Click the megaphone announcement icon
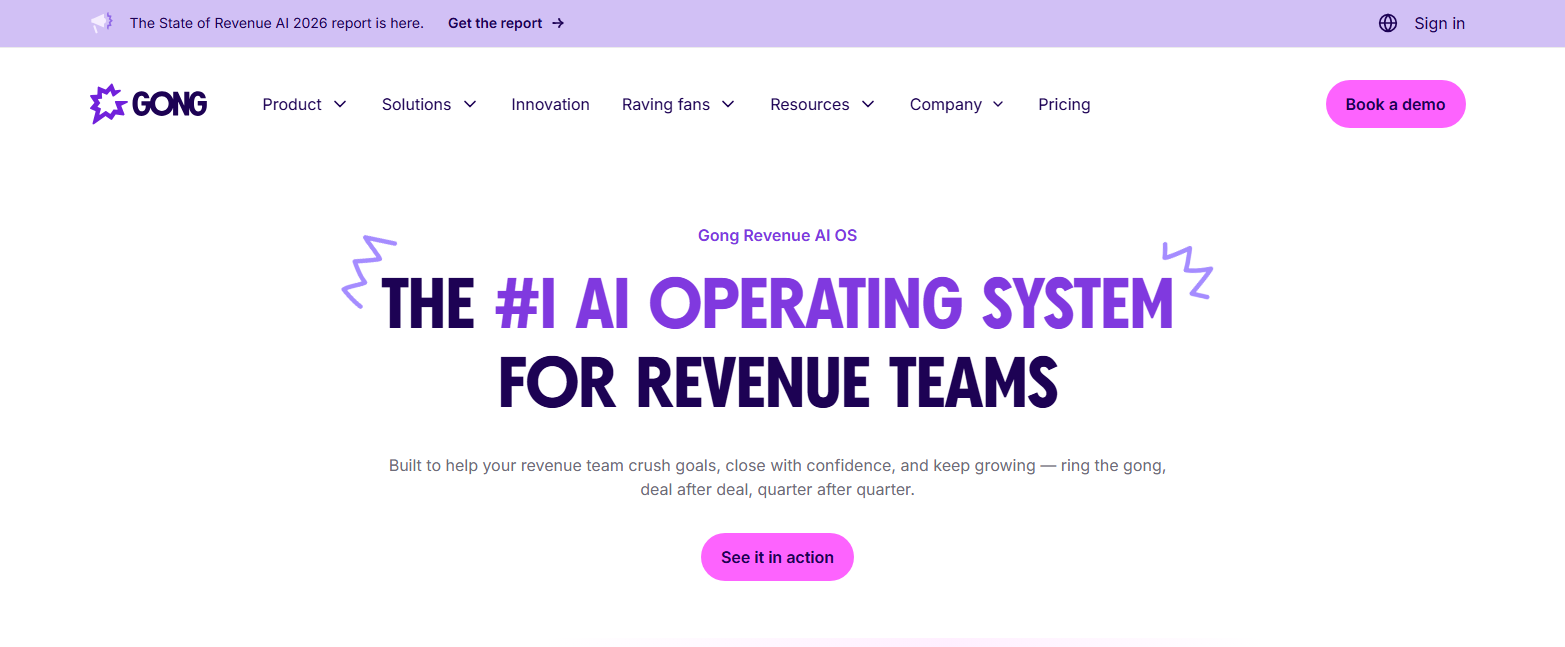 pyautogui.click(x=100, y=22)
